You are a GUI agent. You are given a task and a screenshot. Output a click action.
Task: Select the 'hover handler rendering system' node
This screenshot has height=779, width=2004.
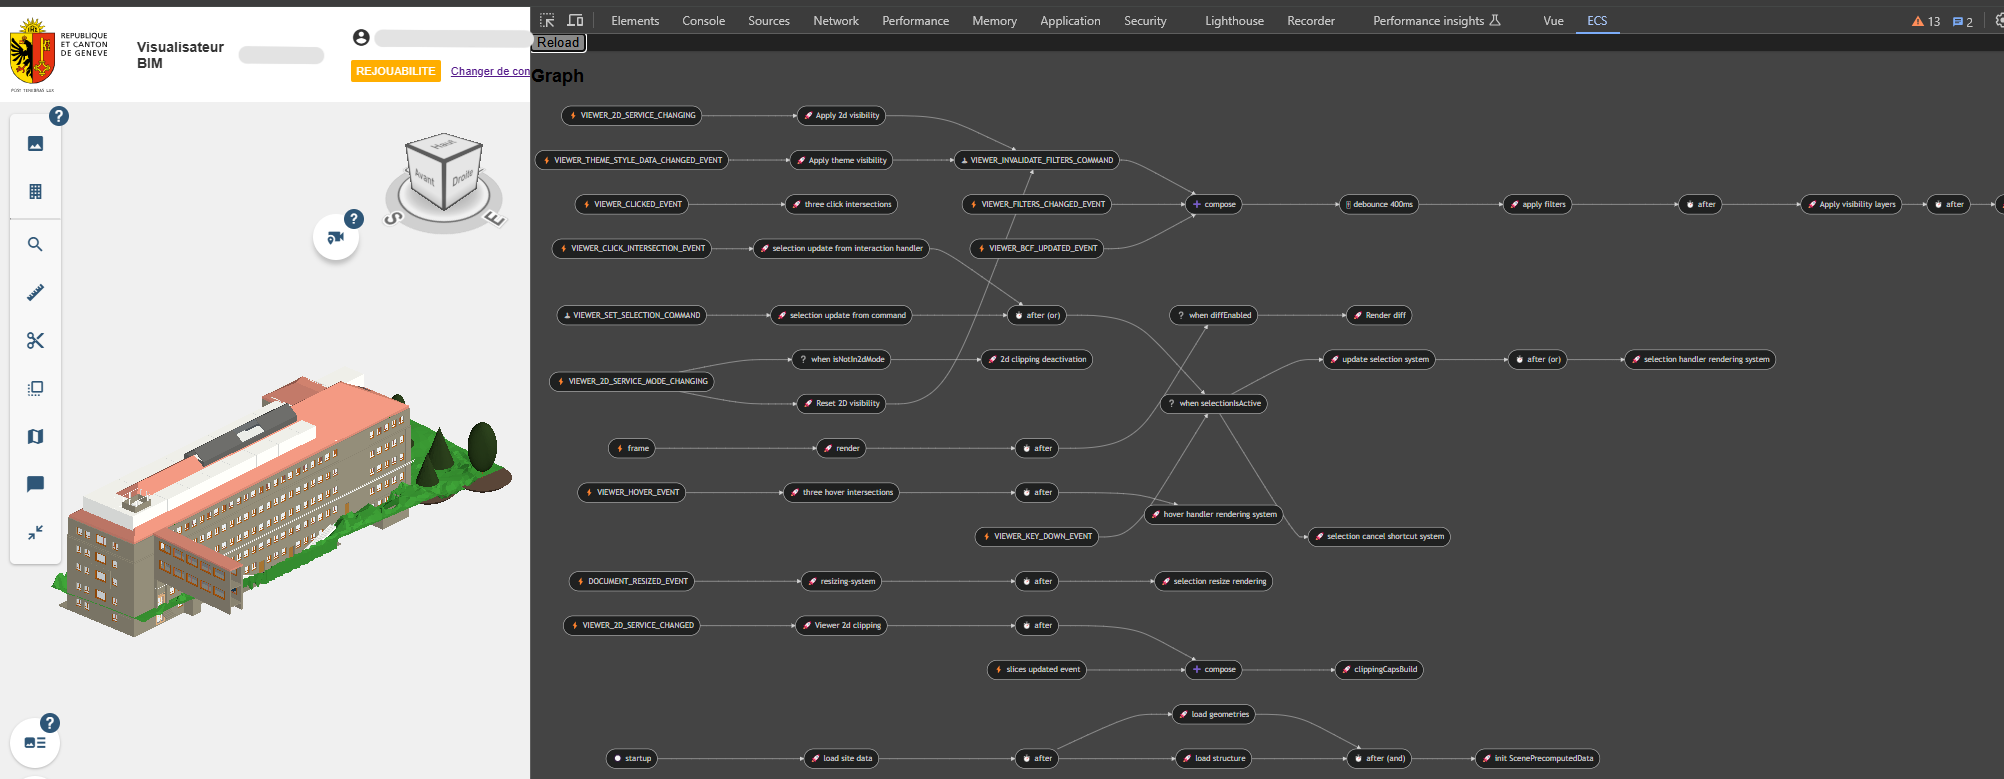pyautogui.click(x=1214, y=514)
